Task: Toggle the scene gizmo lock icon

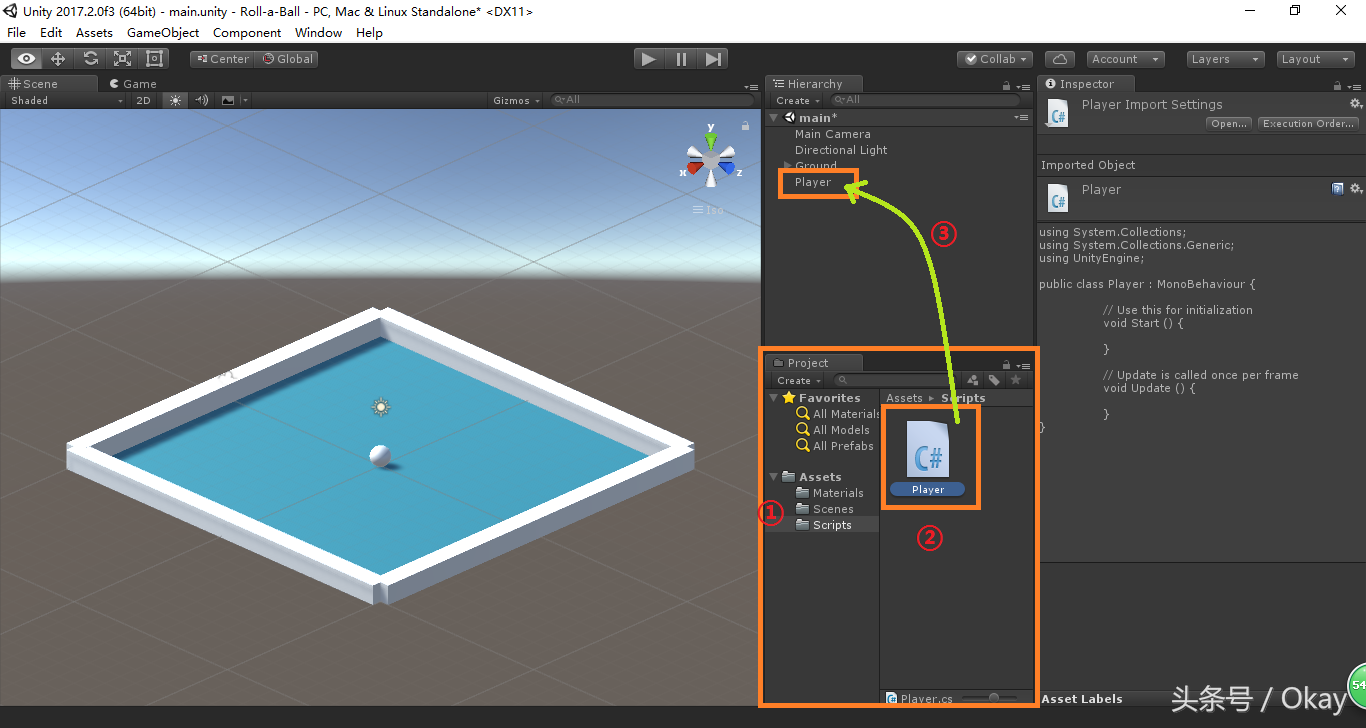Action: [745, 126]
